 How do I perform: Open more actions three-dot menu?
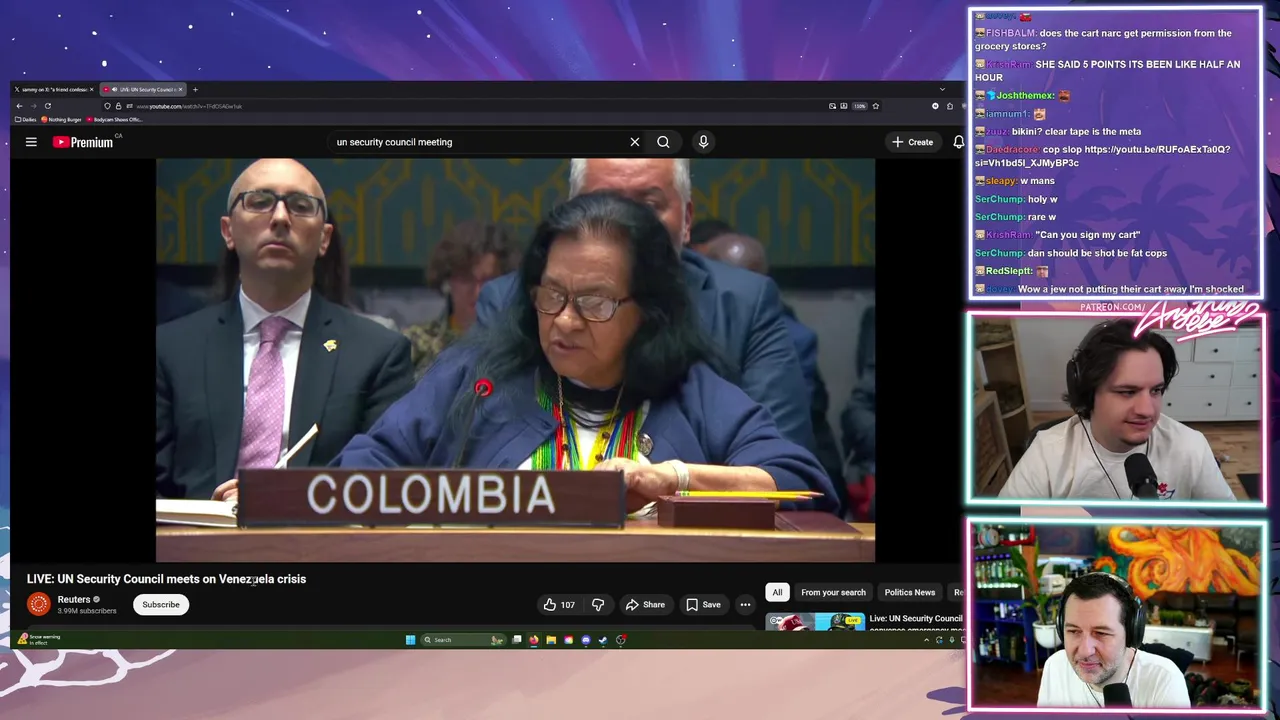pyautogui.click(x=745, y=604)
